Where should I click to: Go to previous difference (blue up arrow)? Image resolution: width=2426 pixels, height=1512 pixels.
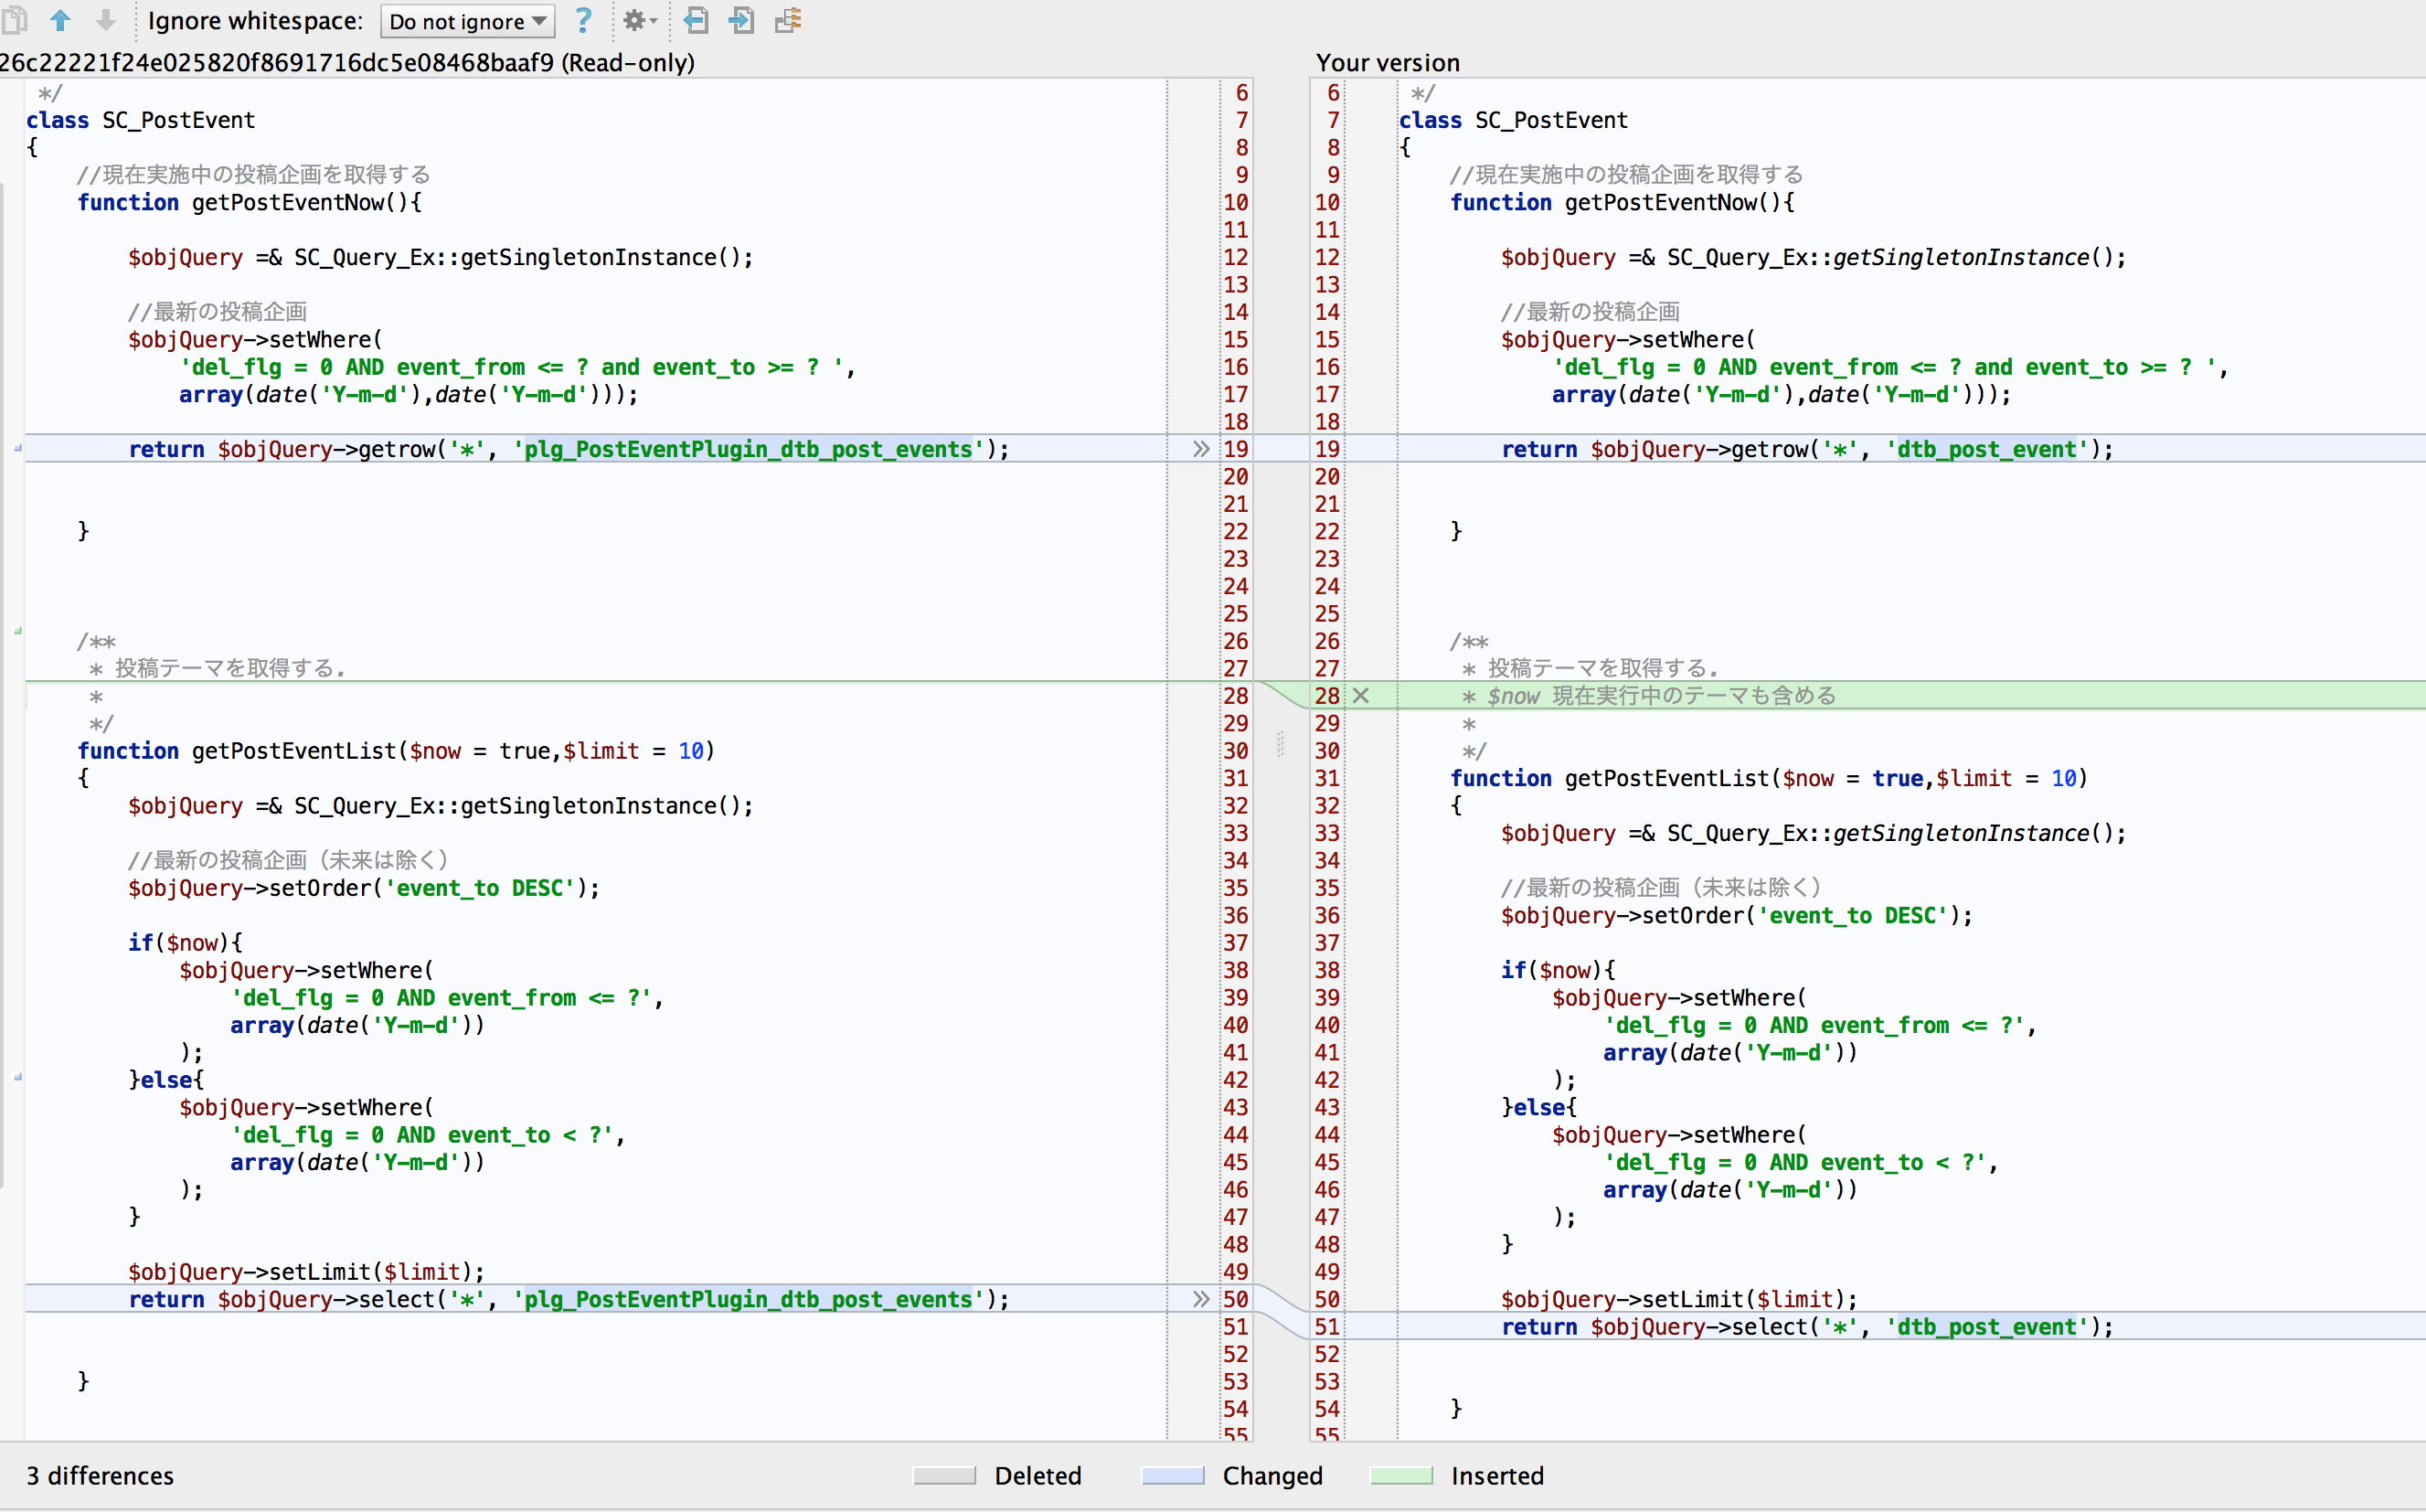(x=60, y=20)
